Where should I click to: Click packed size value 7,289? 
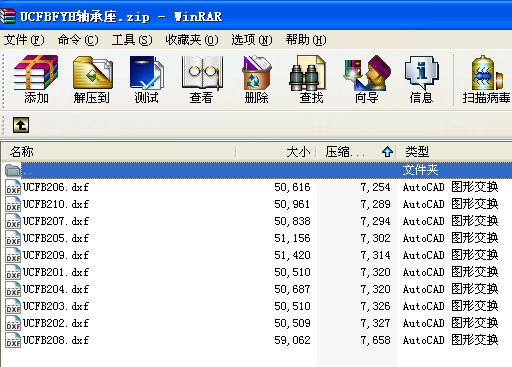click(375, 204)
